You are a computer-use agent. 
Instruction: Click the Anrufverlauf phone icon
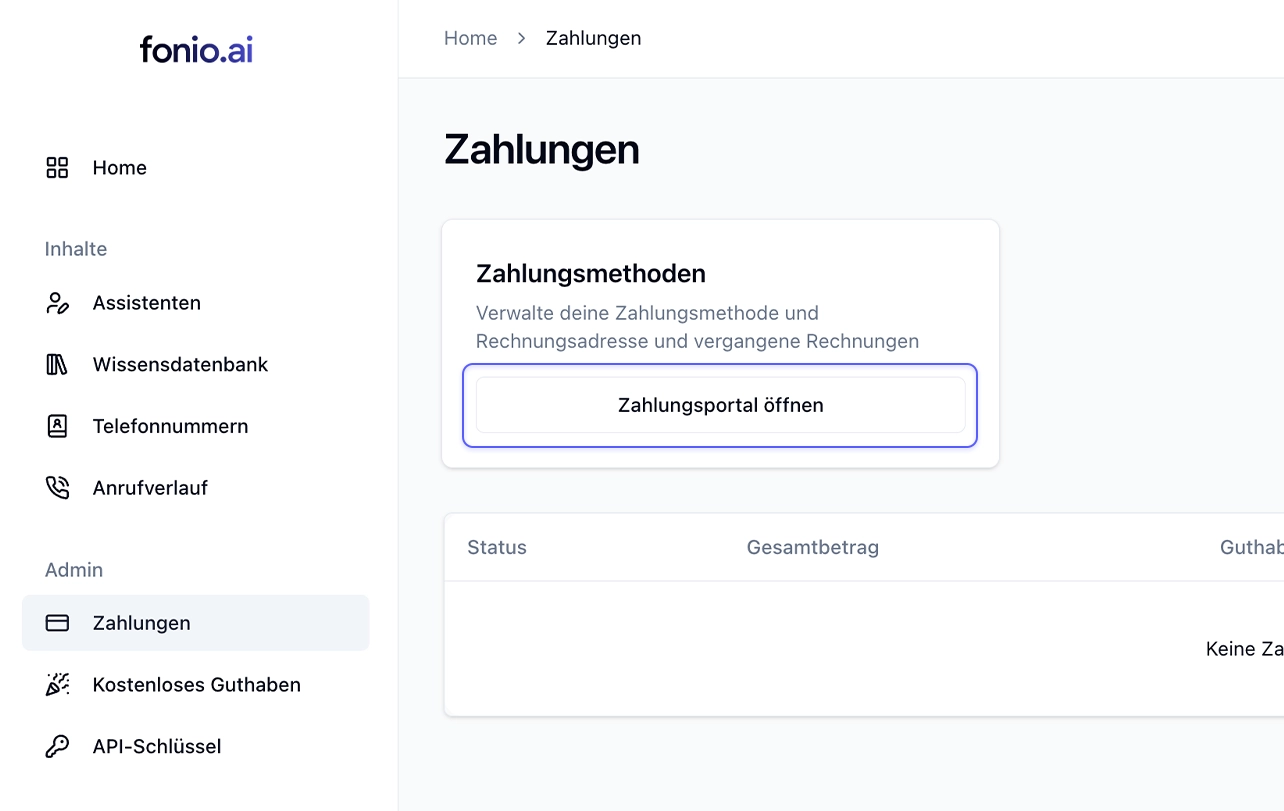point(57,488)
